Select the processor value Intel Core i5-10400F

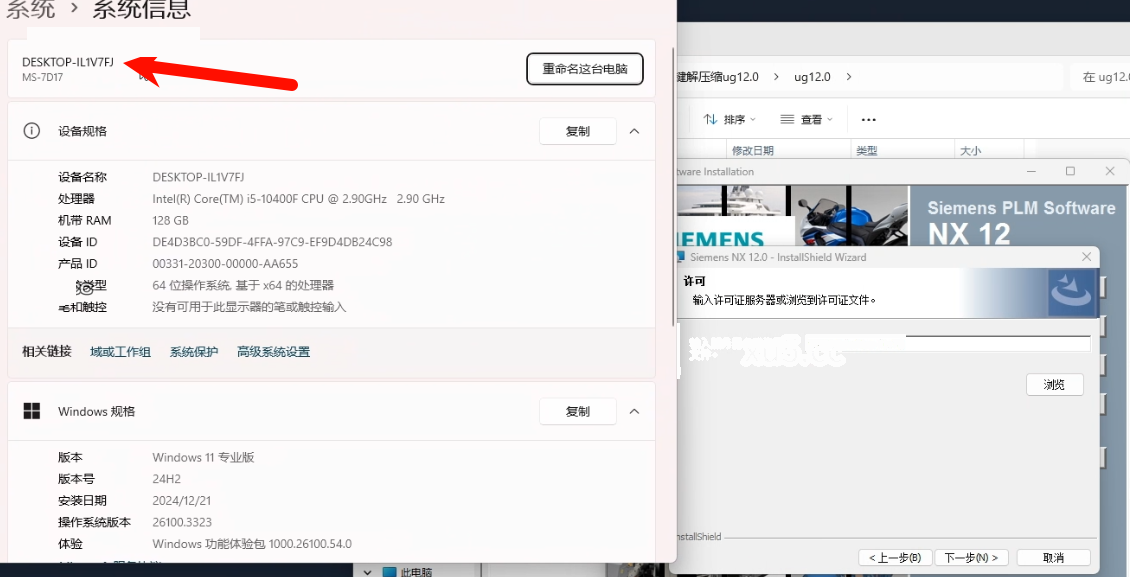point(298,199)
